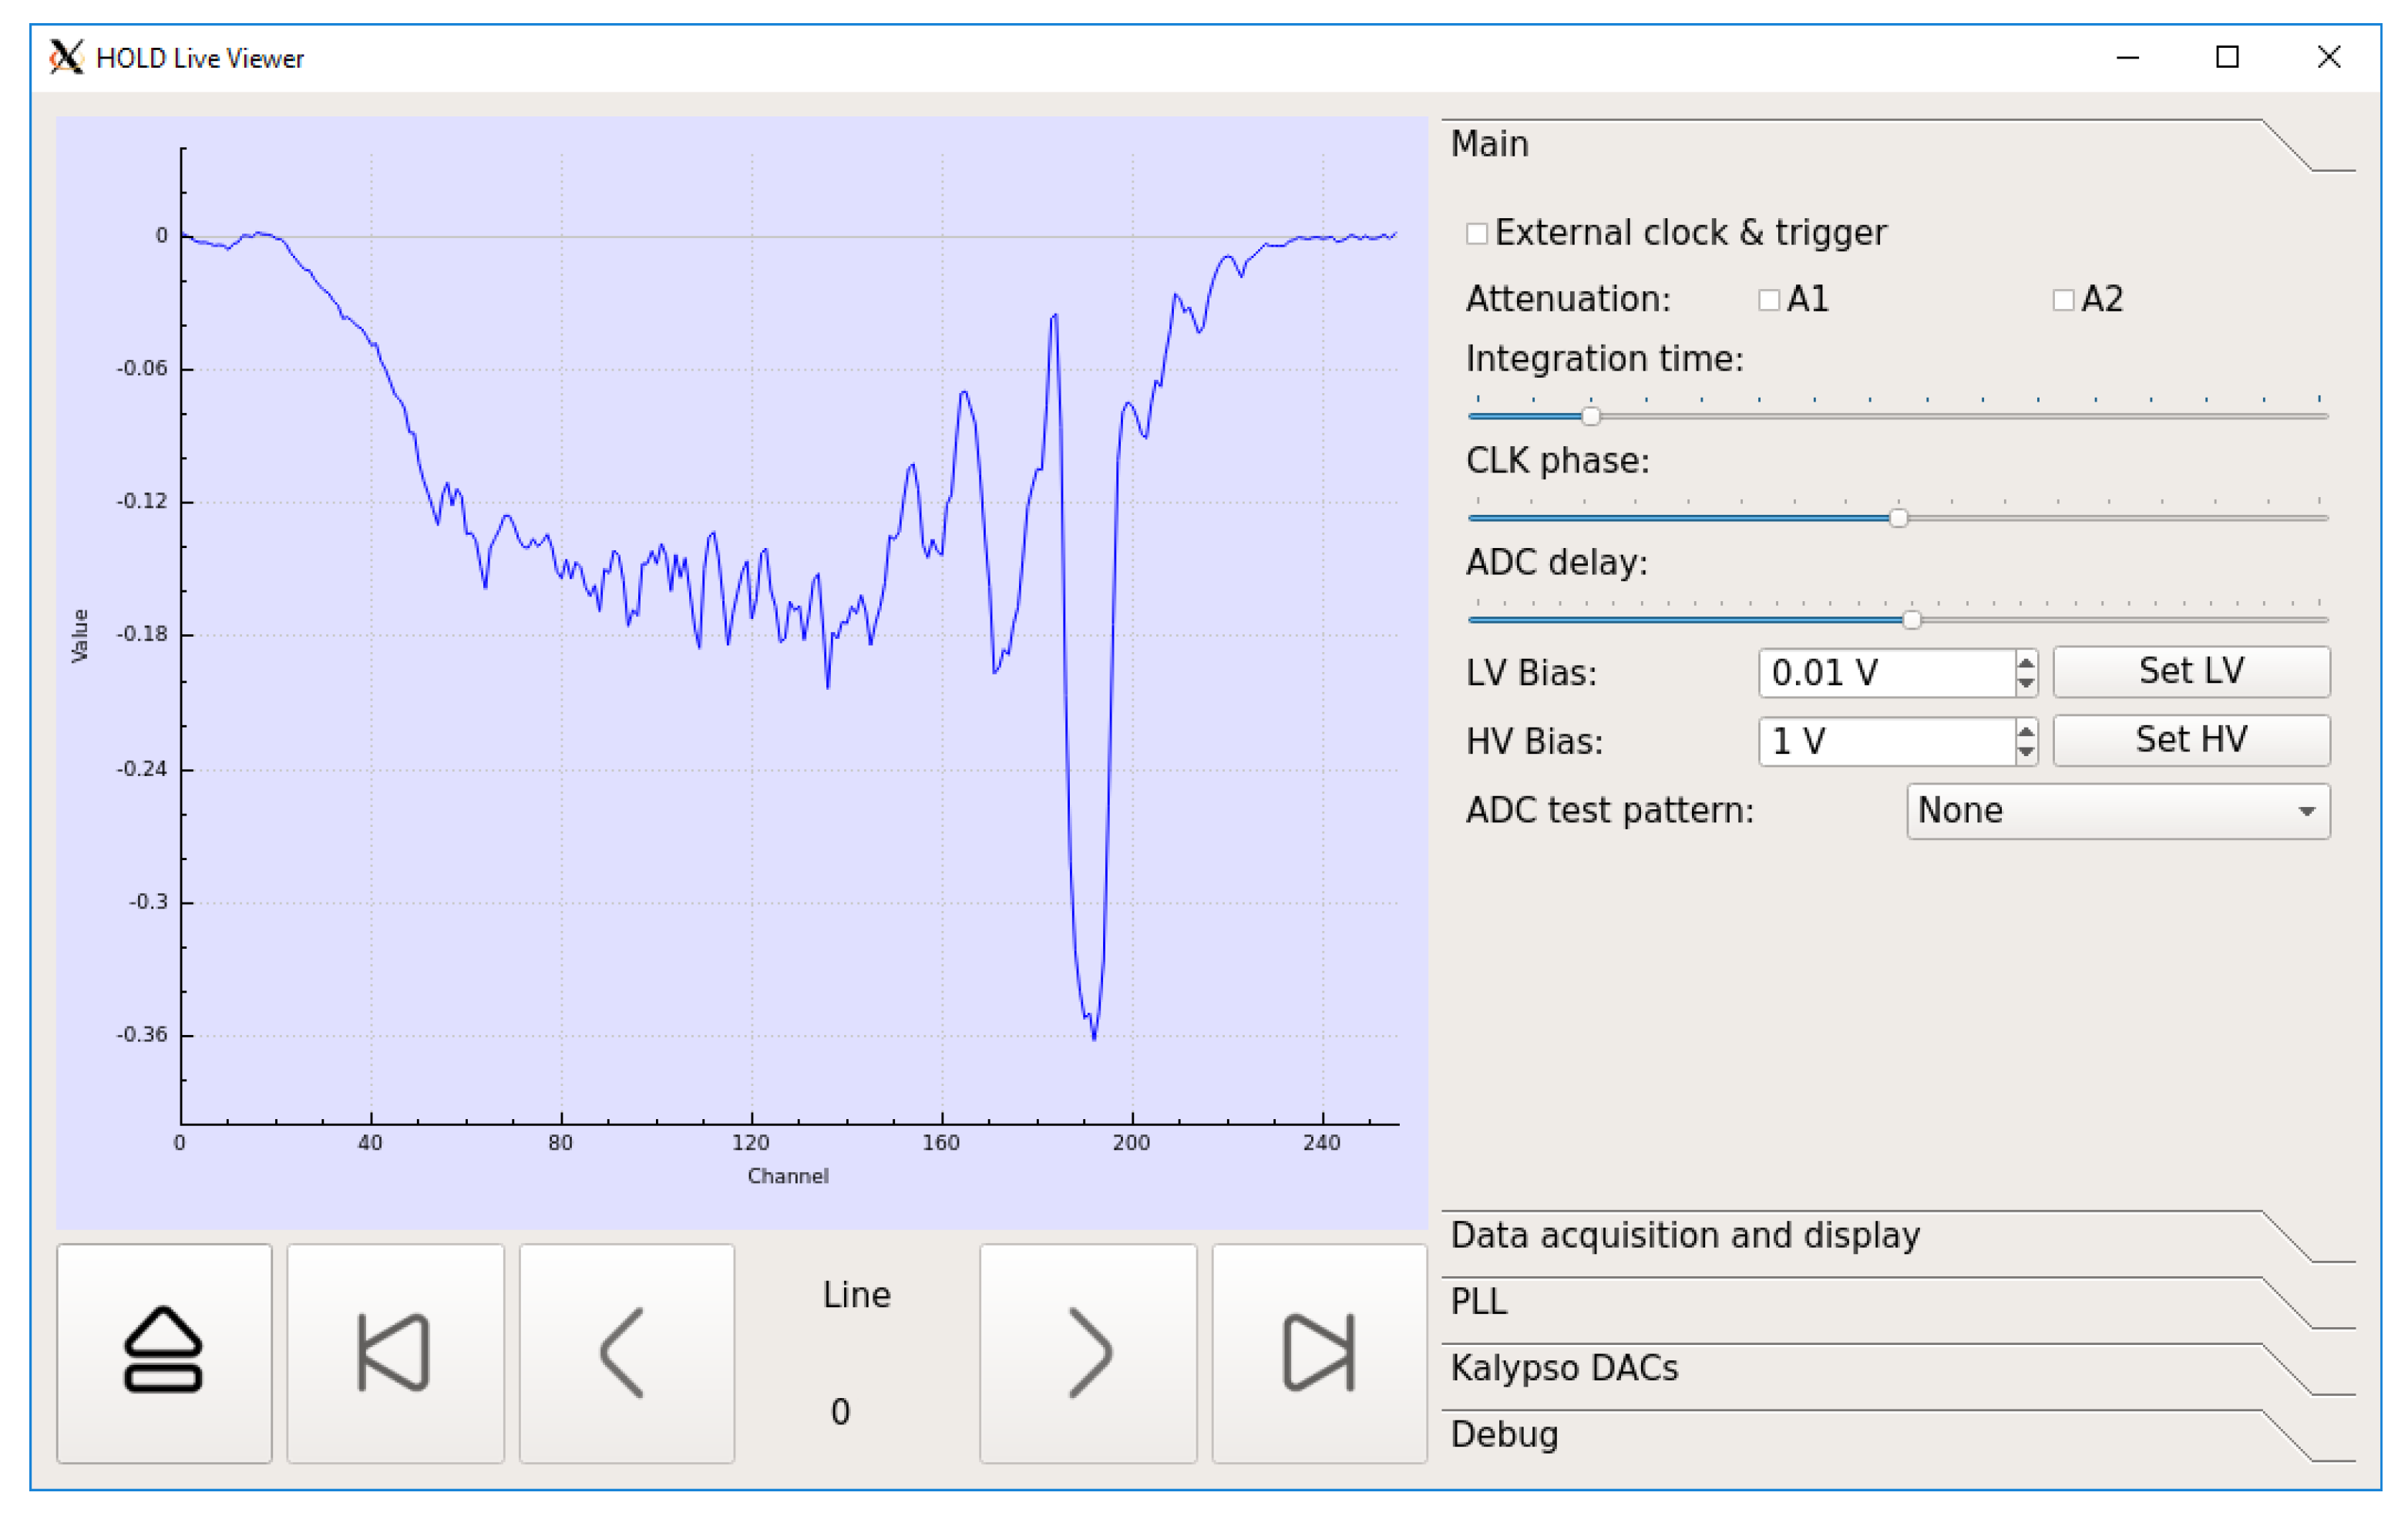Jump to first line with skip-back icon

(395, 1352)
